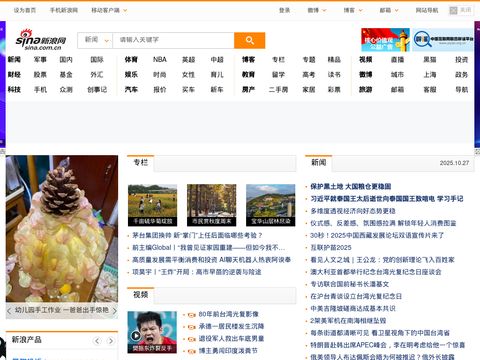The width and height of the screenshot is (480, 360).
Task: Play the video thumbnail with play icon
Action: click(x=152, y=332)
